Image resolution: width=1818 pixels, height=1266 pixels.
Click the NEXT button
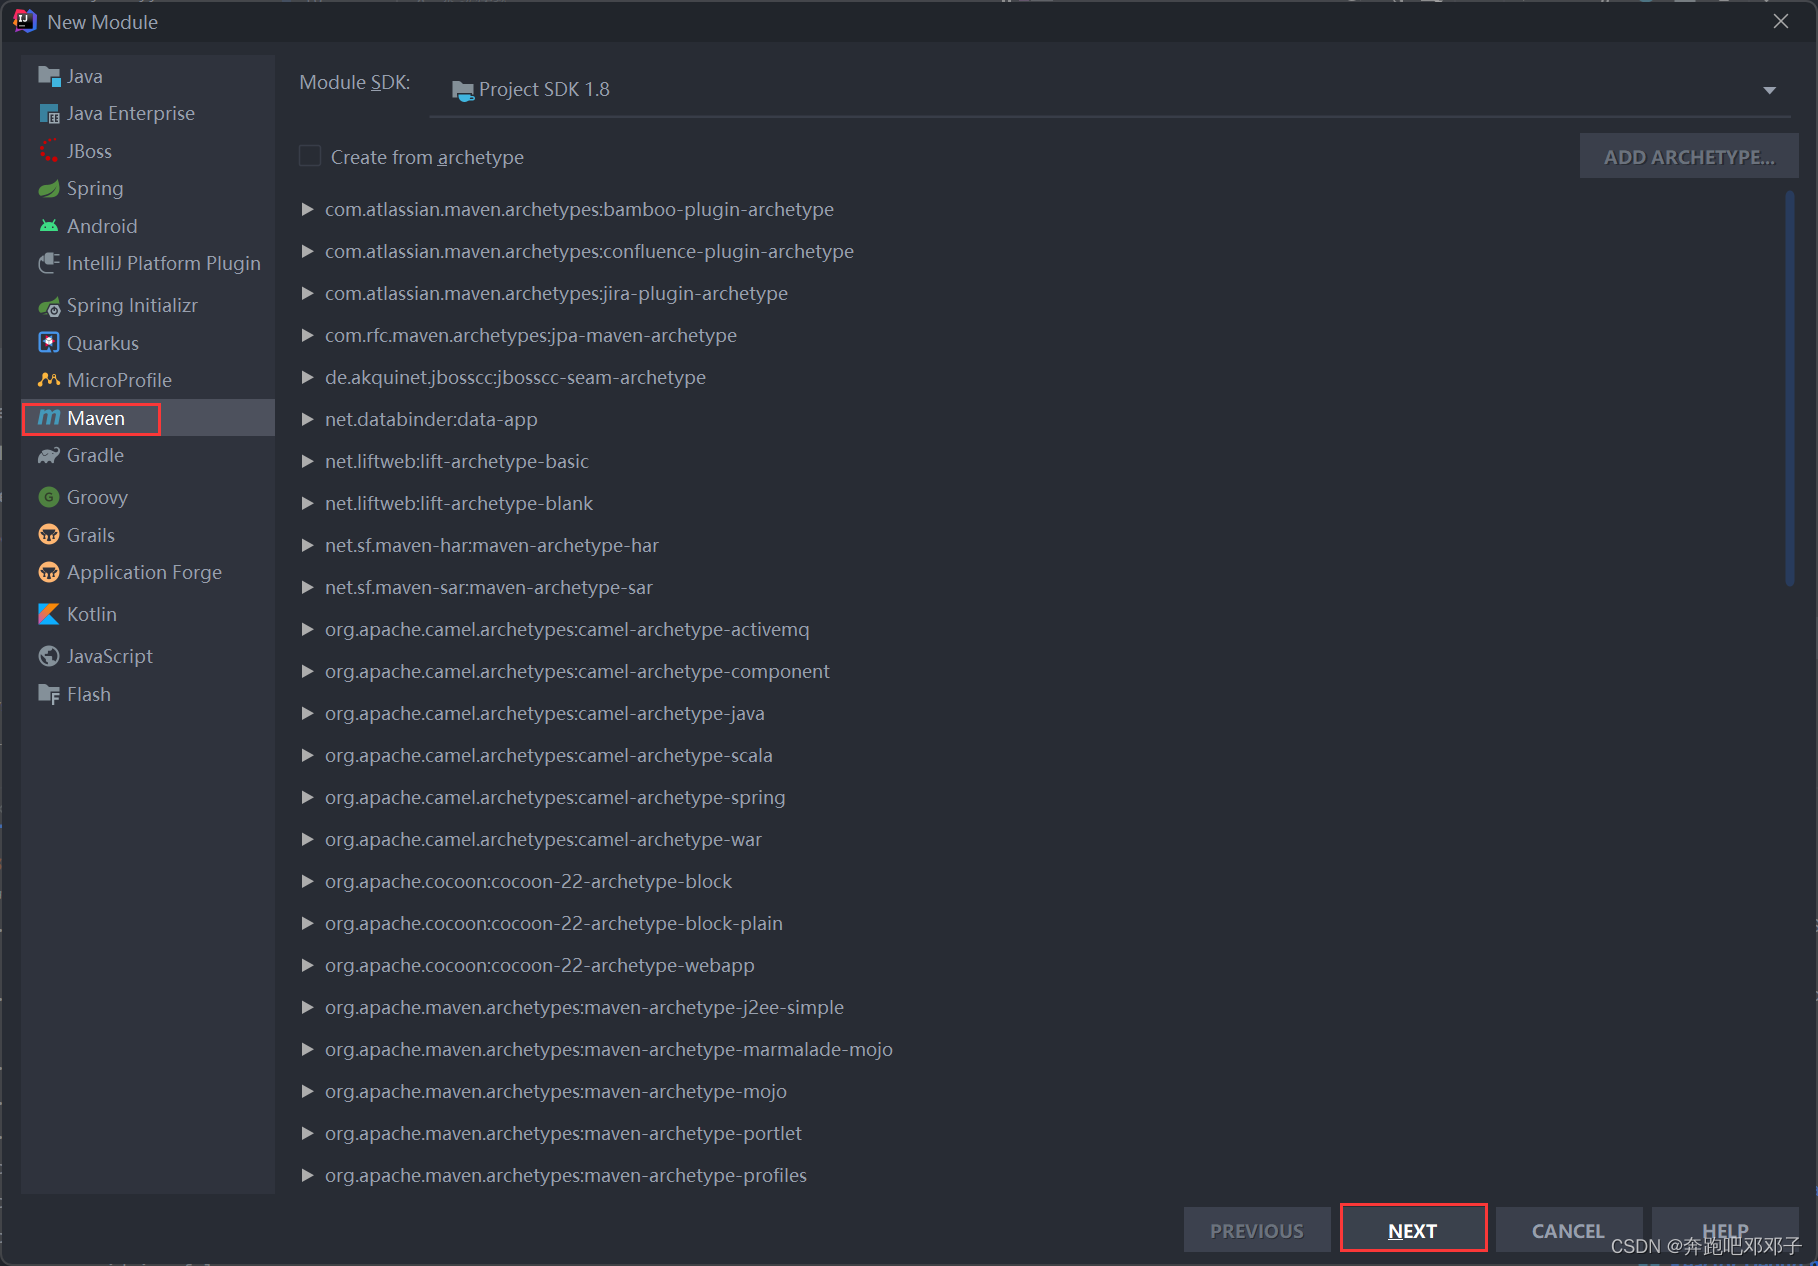click(1413, 1230)
